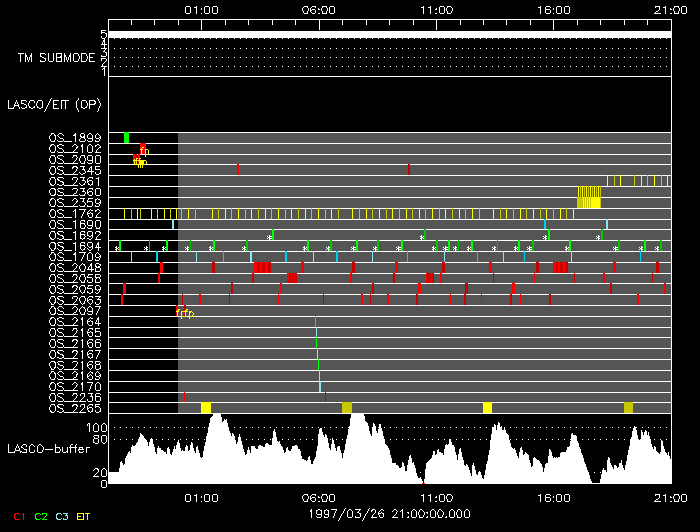This screenshot has height=532, width=700.
Task: Select the C3 legend label
Action: point(64,516)
